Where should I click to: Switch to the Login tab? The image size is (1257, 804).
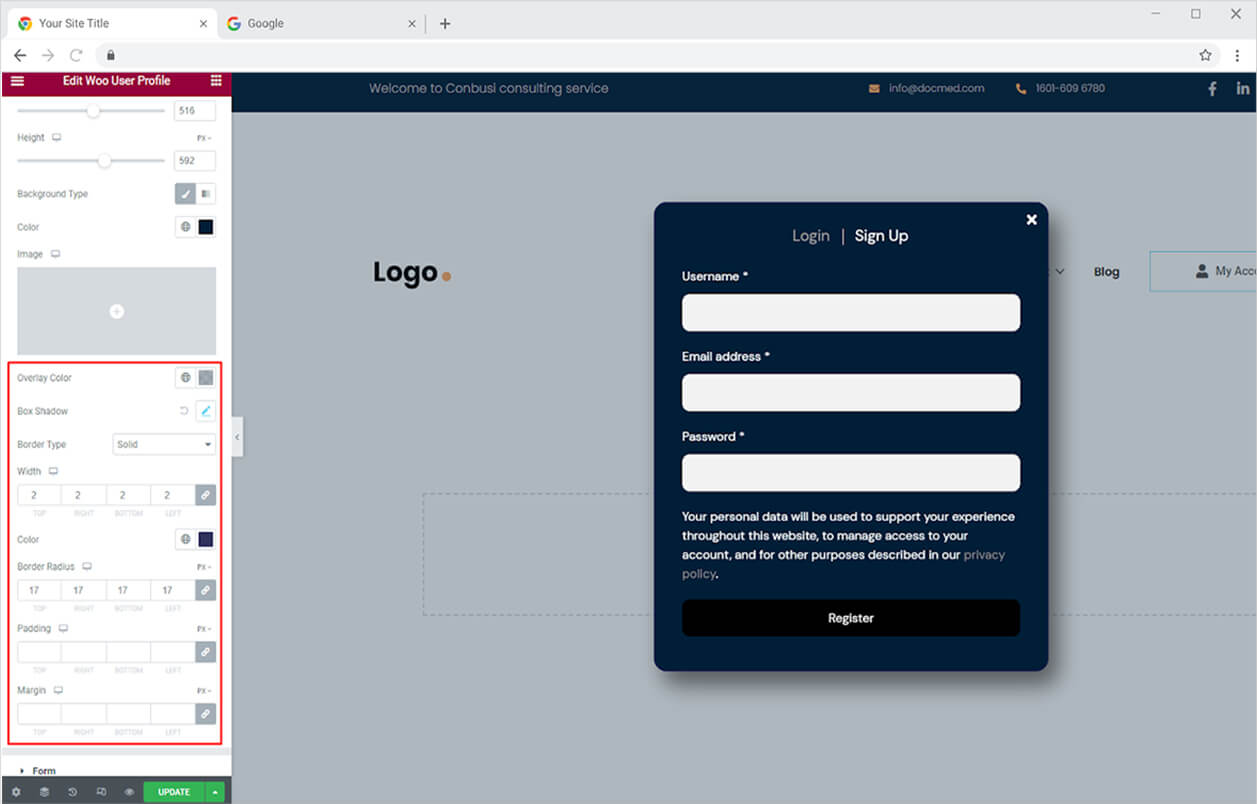811,236
